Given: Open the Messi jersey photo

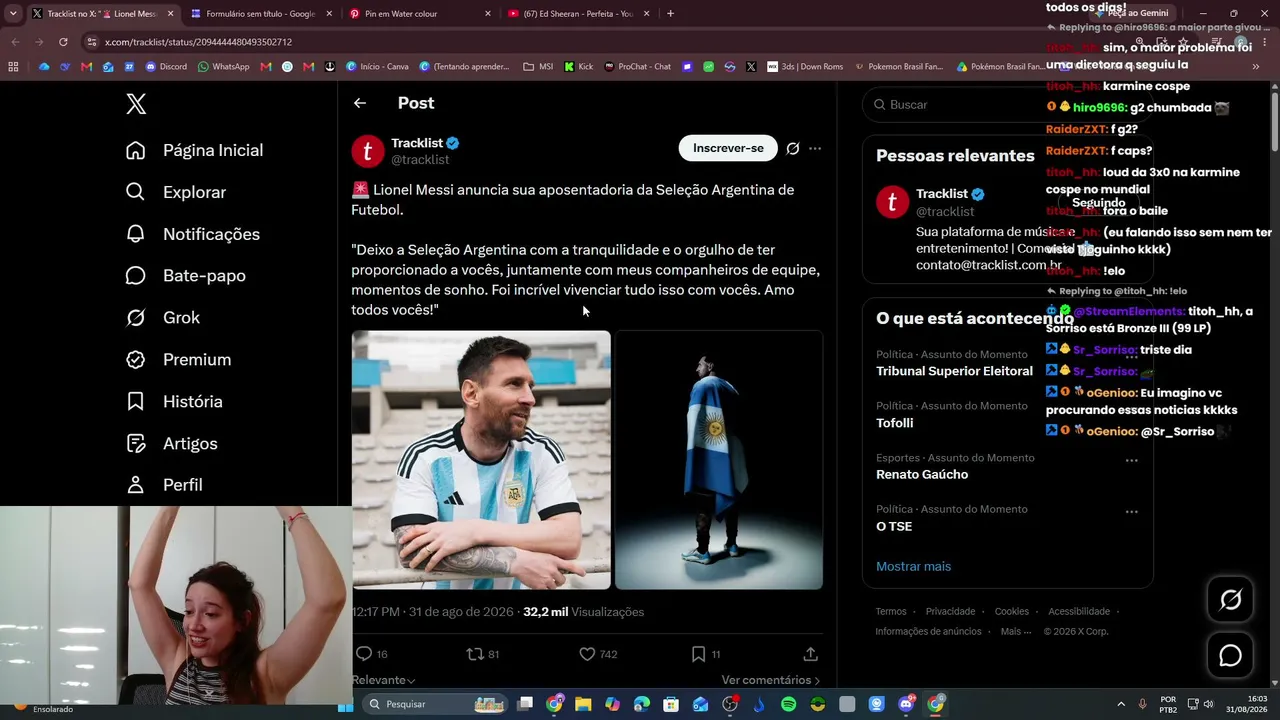Looking at the screenshot, I should (481, 460).
